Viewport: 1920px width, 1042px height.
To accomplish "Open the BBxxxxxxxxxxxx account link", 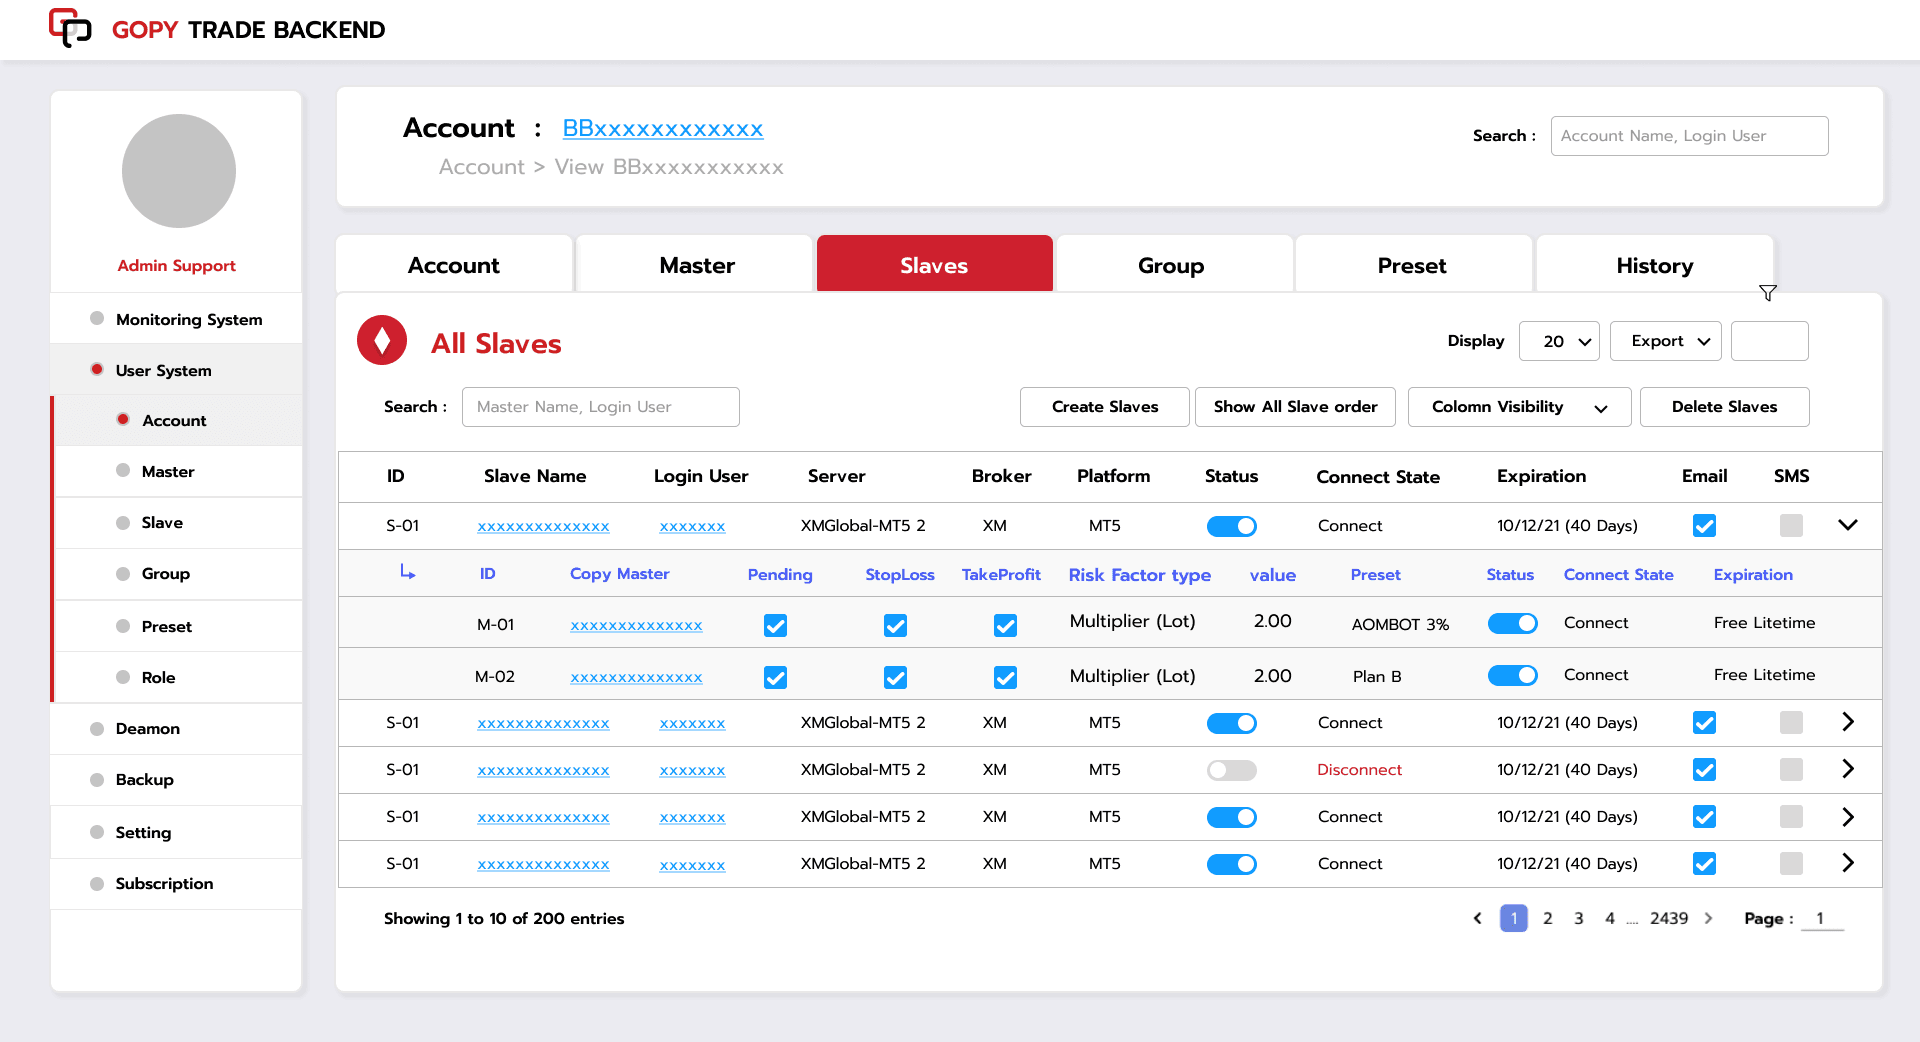I will 662,129.
